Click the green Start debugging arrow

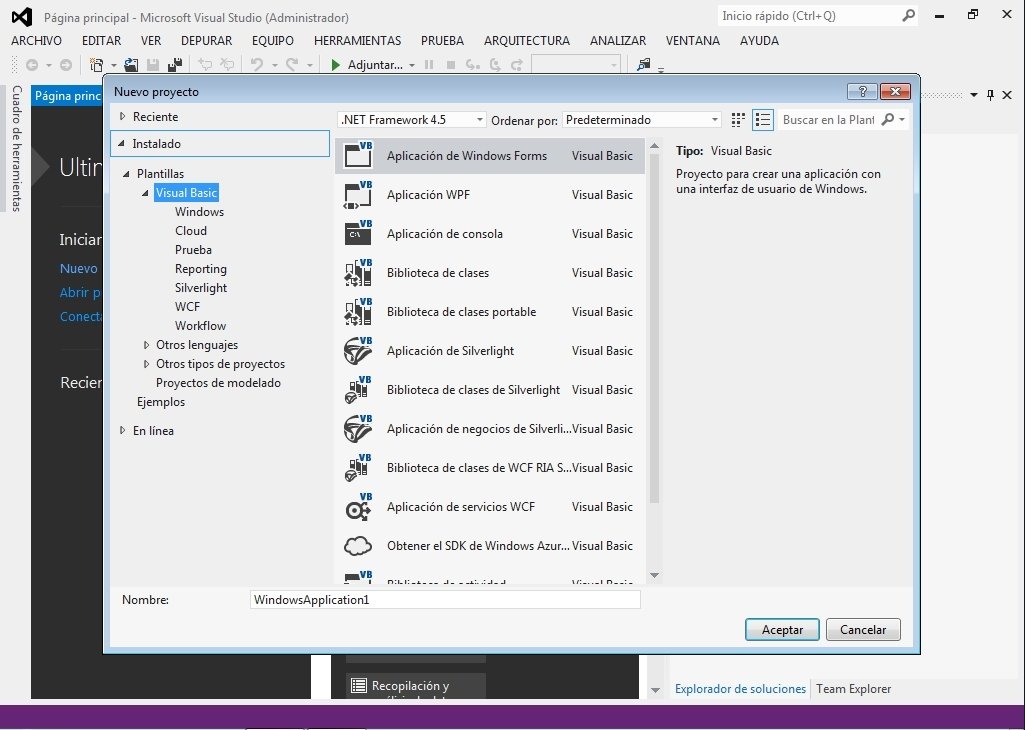click(x=335, y=65)
